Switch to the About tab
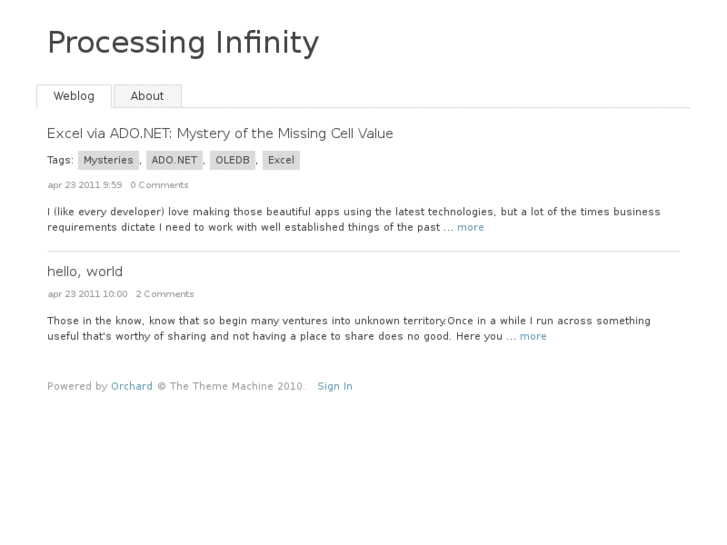 (x=147, y=96)
